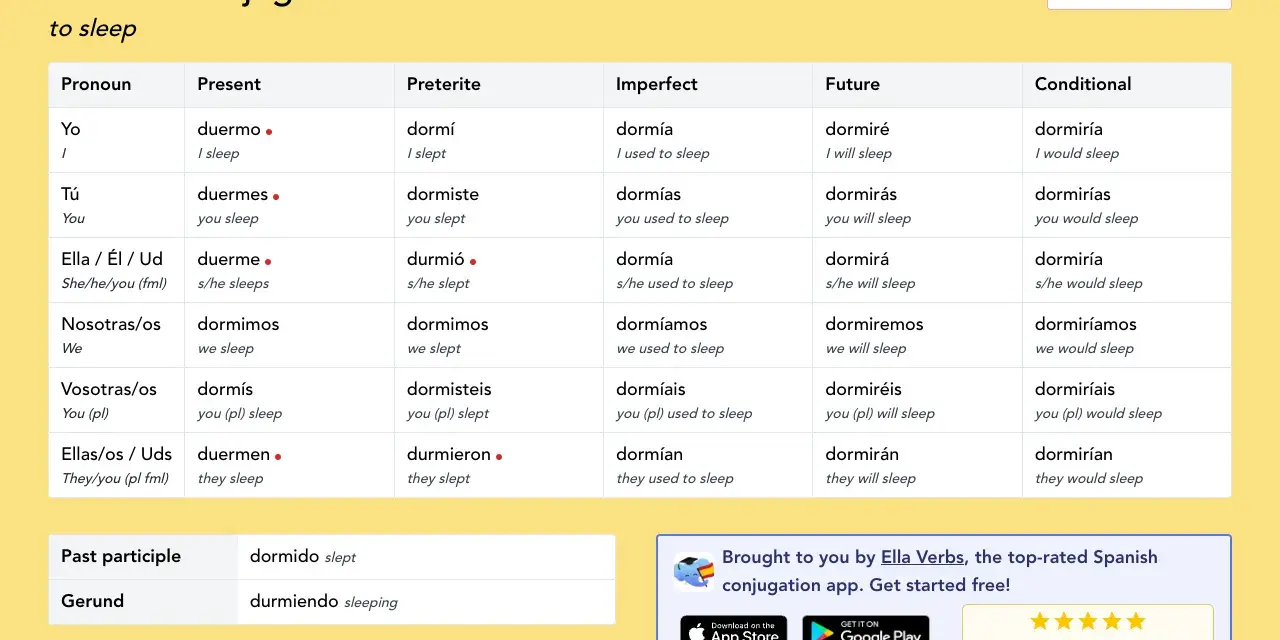Image resolution: width=1280 pixels, height=640 pixels.
Task: Click the word dormido
Action: click(284, 556)
